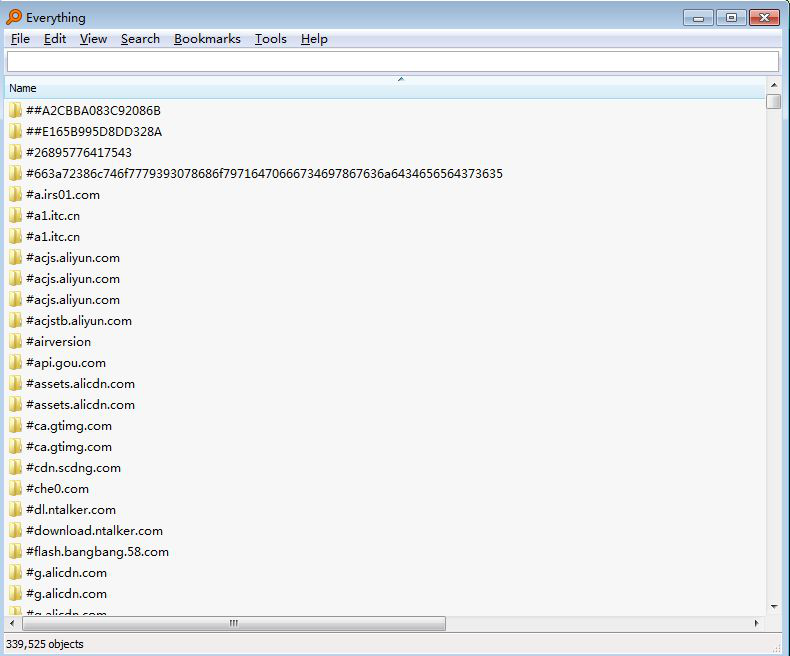The image size is (790, 656).
Task: Click the vertical scrollbar thumb
Action: click(x=773, y=101)
